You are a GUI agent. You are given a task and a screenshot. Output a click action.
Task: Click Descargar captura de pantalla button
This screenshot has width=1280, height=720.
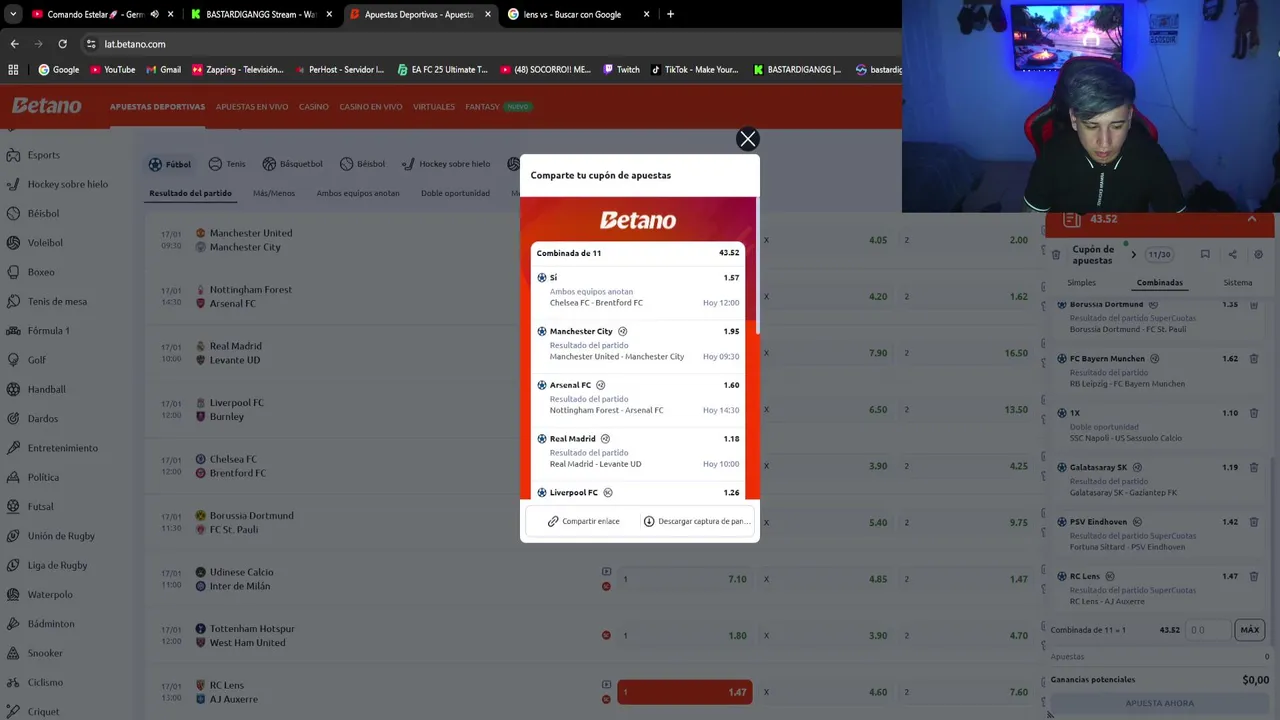697,521
